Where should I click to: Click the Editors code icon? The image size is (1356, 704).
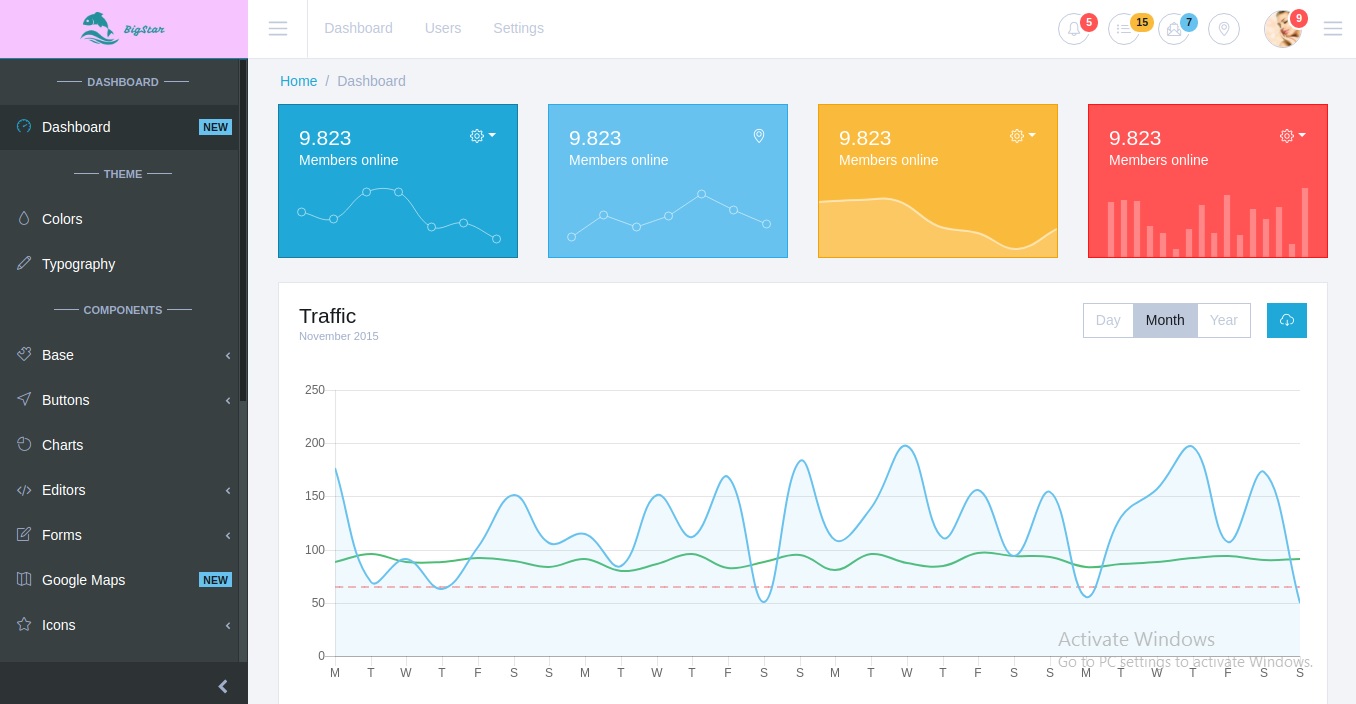25,490
